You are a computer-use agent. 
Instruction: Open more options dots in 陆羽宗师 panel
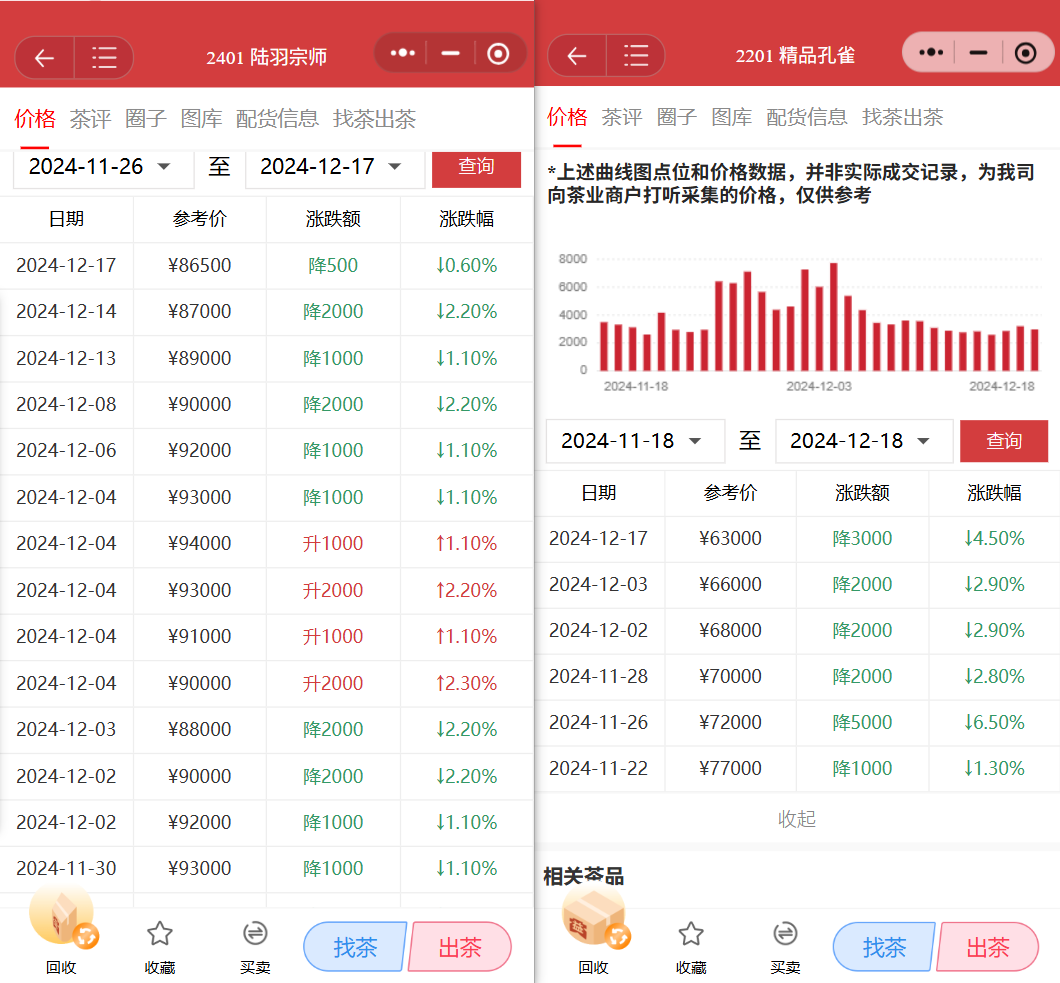[402, 53]
